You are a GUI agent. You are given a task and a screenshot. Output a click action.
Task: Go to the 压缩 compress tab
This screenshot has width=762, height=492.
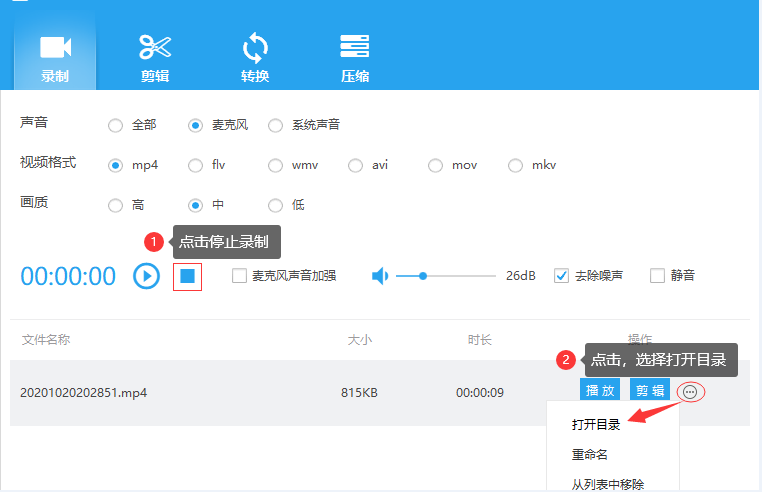point(355,58)
